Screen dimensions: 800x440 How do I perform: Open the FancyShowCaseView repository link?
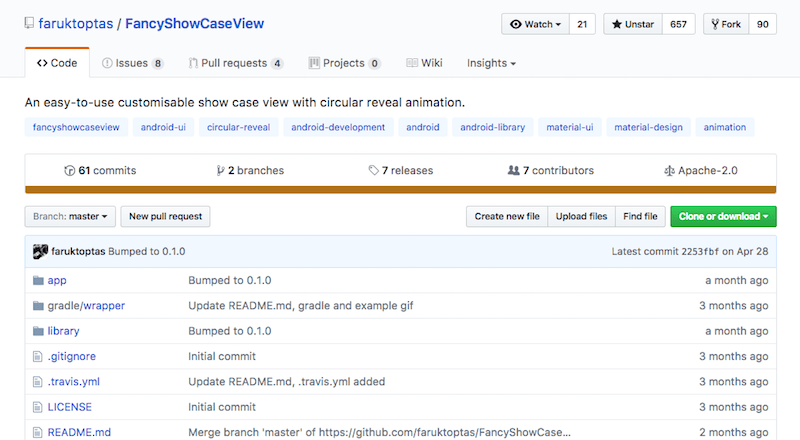[x=194, y=23]
